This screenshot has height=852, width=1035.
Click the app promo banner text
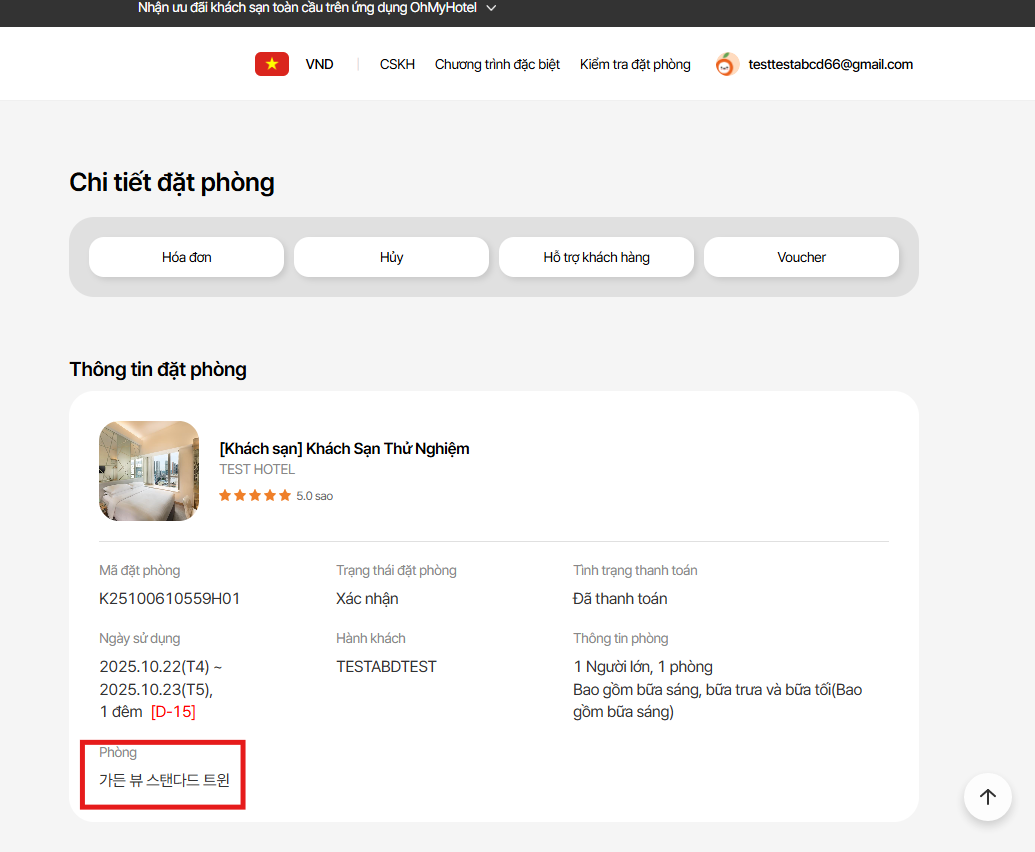click(308, 8)
